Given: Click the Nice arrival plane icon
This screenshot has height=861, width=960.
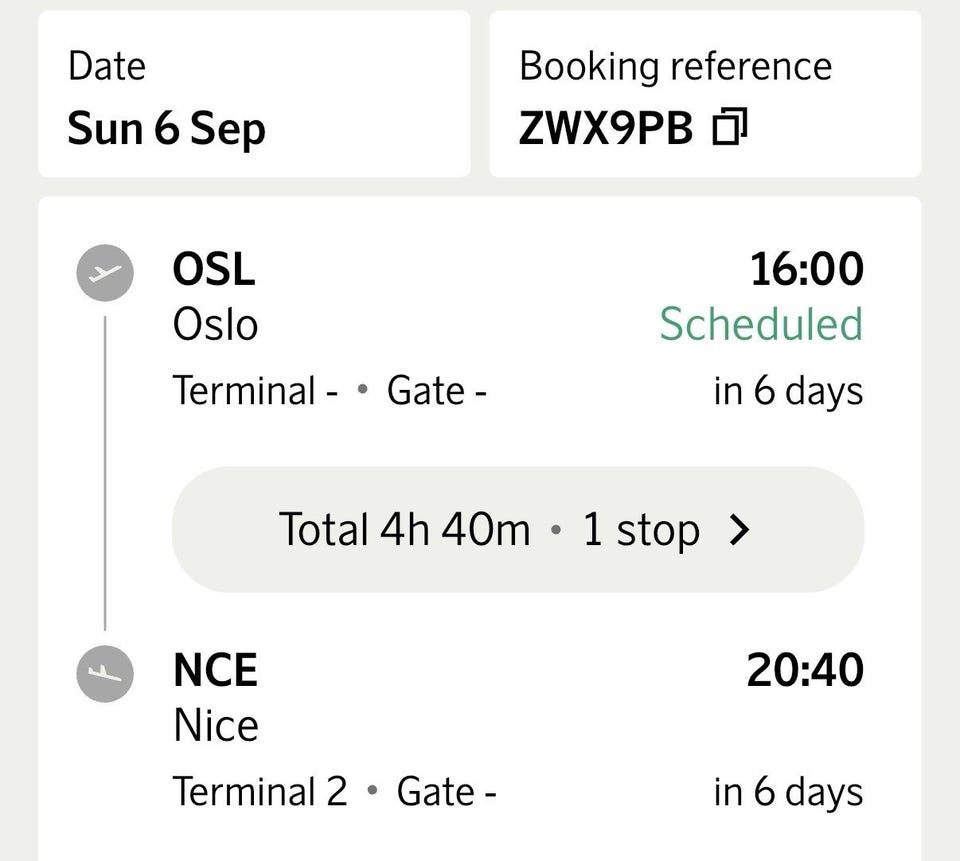Looking at the screenshot, I should [x=105, y=673].
